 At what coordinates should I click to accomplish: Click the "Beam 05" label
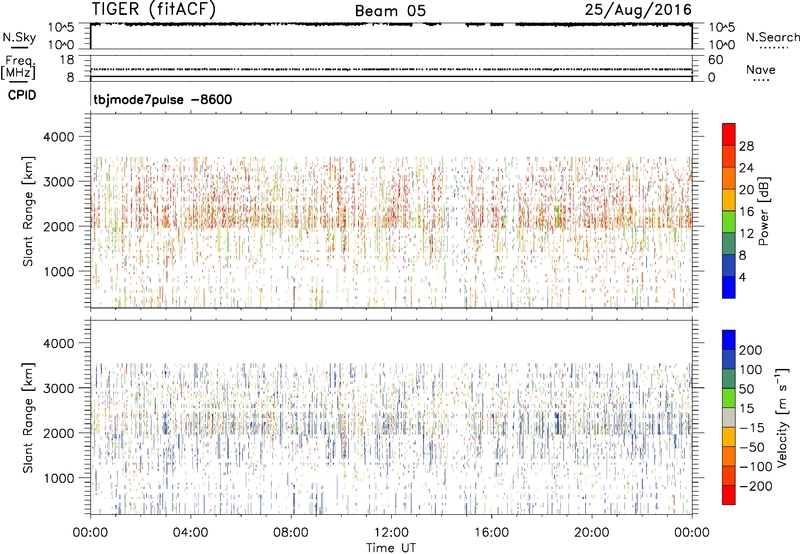pos(390,11)
